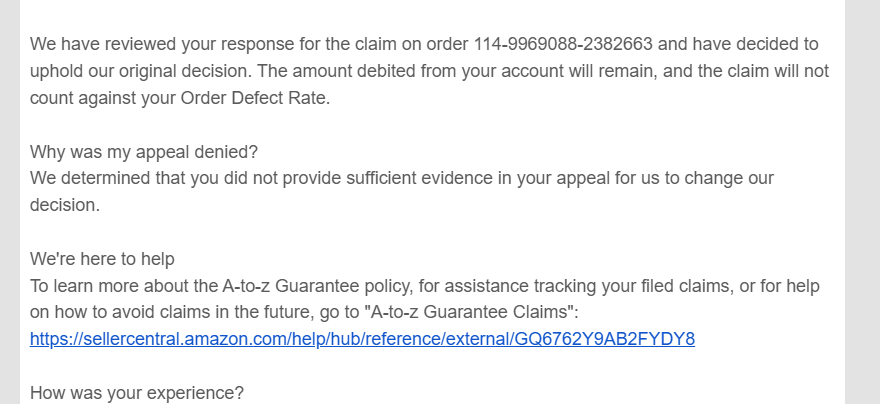Click the words 'Order Defect Rate'
880x404 pixels.
(x=253, y=98)
